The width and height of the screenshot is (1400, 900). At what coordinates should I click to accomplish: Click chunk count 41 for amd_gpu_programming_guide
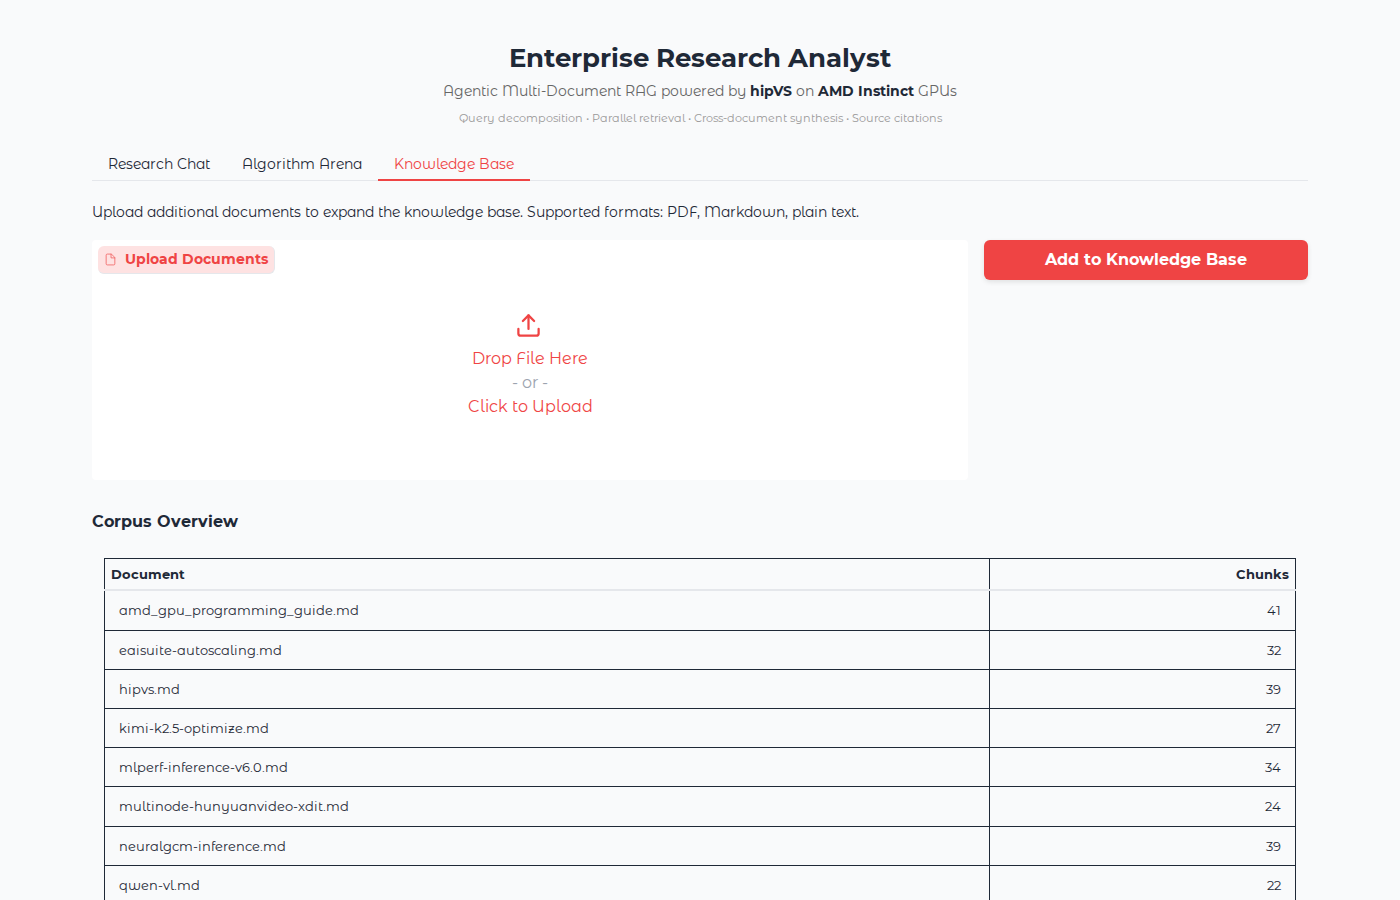pyautogui.click(x=1273, y=610)
